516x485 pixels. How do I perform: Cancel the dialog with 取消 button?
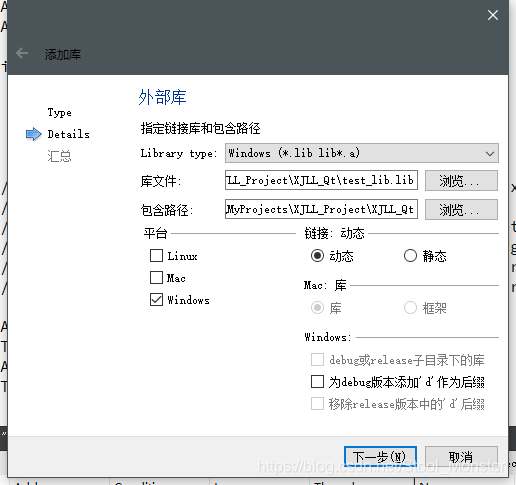pyautogui.click(x=461, y=457)
